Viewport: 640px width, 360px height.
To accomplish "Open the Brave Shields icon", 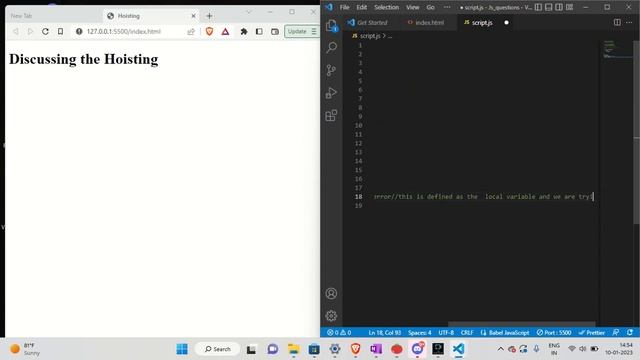I will tap(209, 31).
